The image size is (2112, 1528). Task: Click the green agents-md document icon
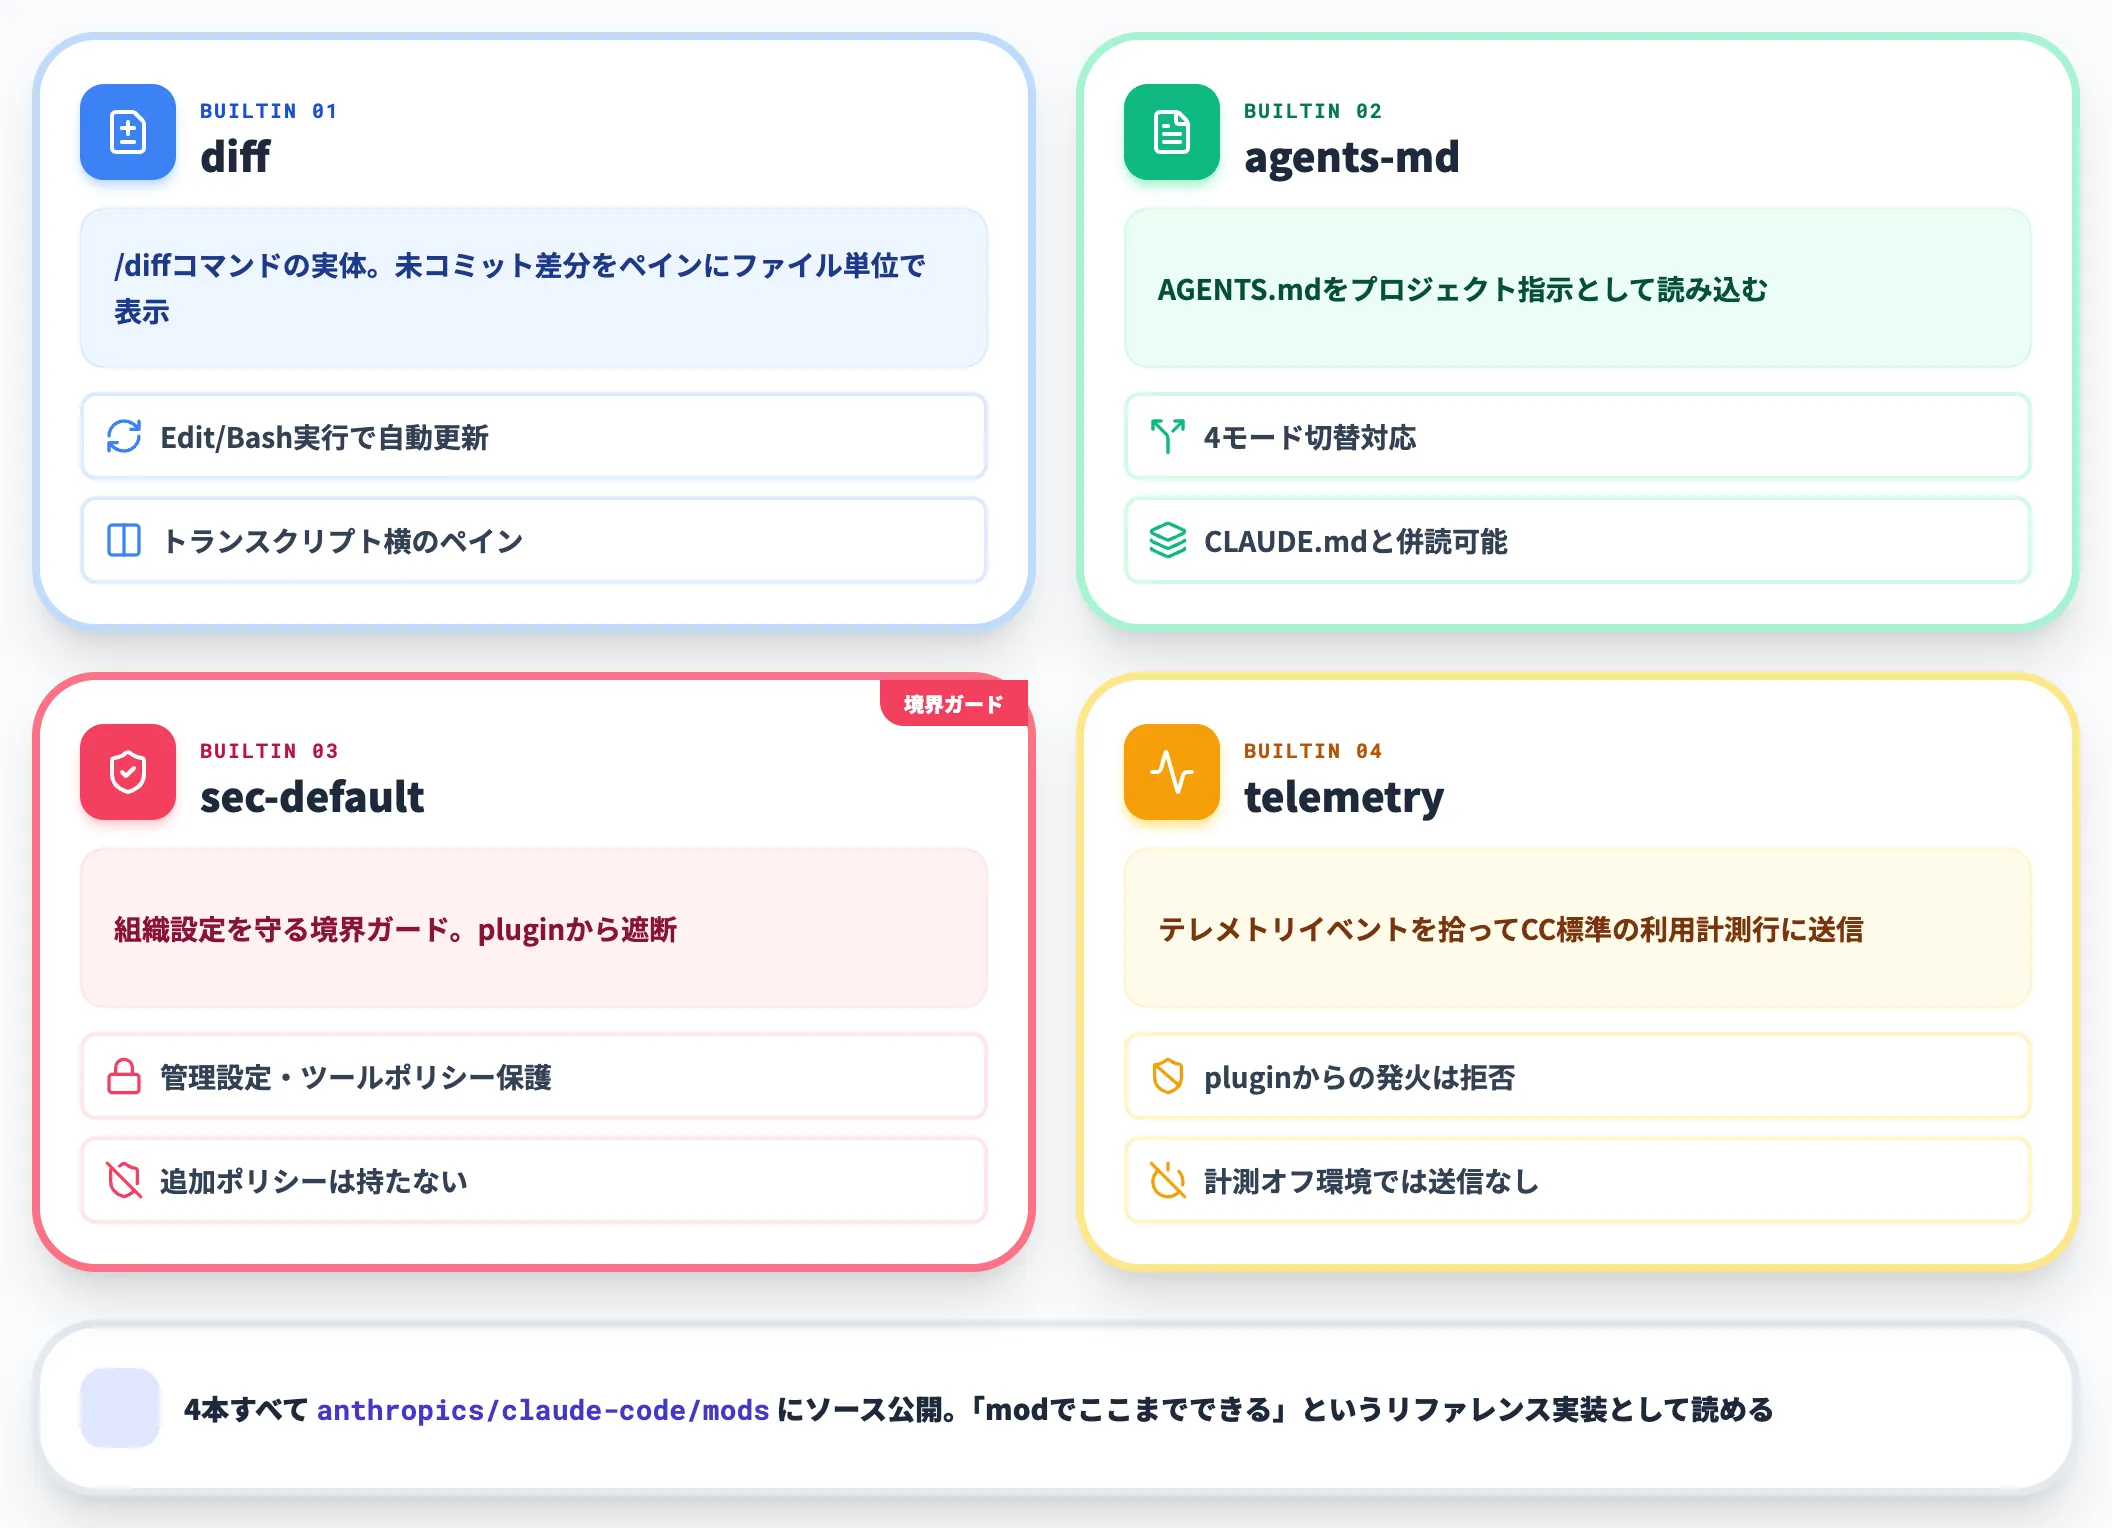pos(1172,132)
